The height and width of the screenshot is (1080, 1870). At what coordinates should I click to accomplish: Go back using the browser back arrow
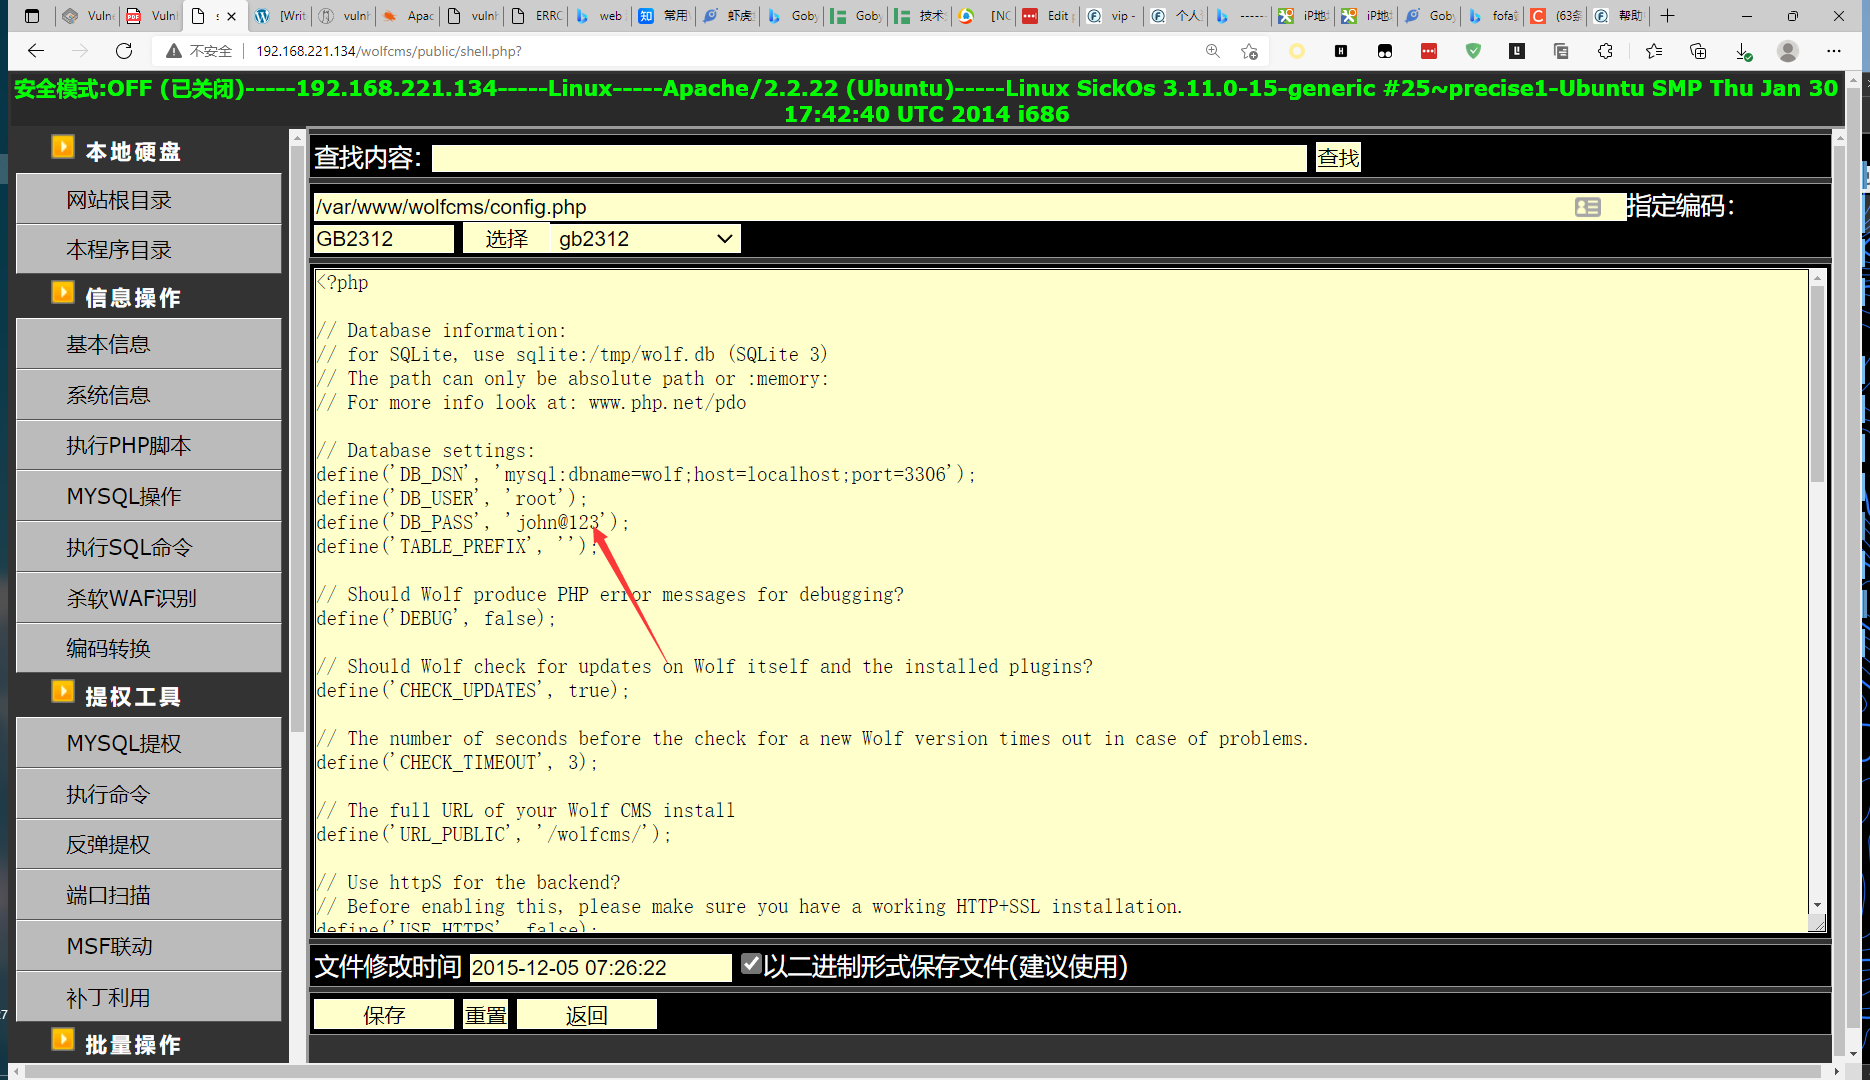tap(36, 51)
